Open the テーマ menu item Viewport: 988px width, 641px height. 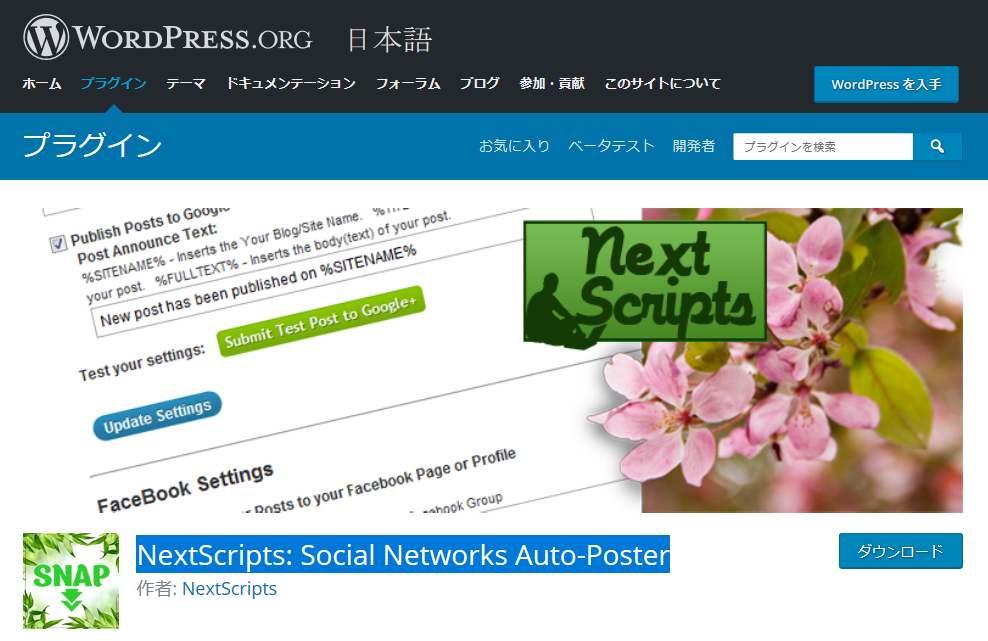186,83
